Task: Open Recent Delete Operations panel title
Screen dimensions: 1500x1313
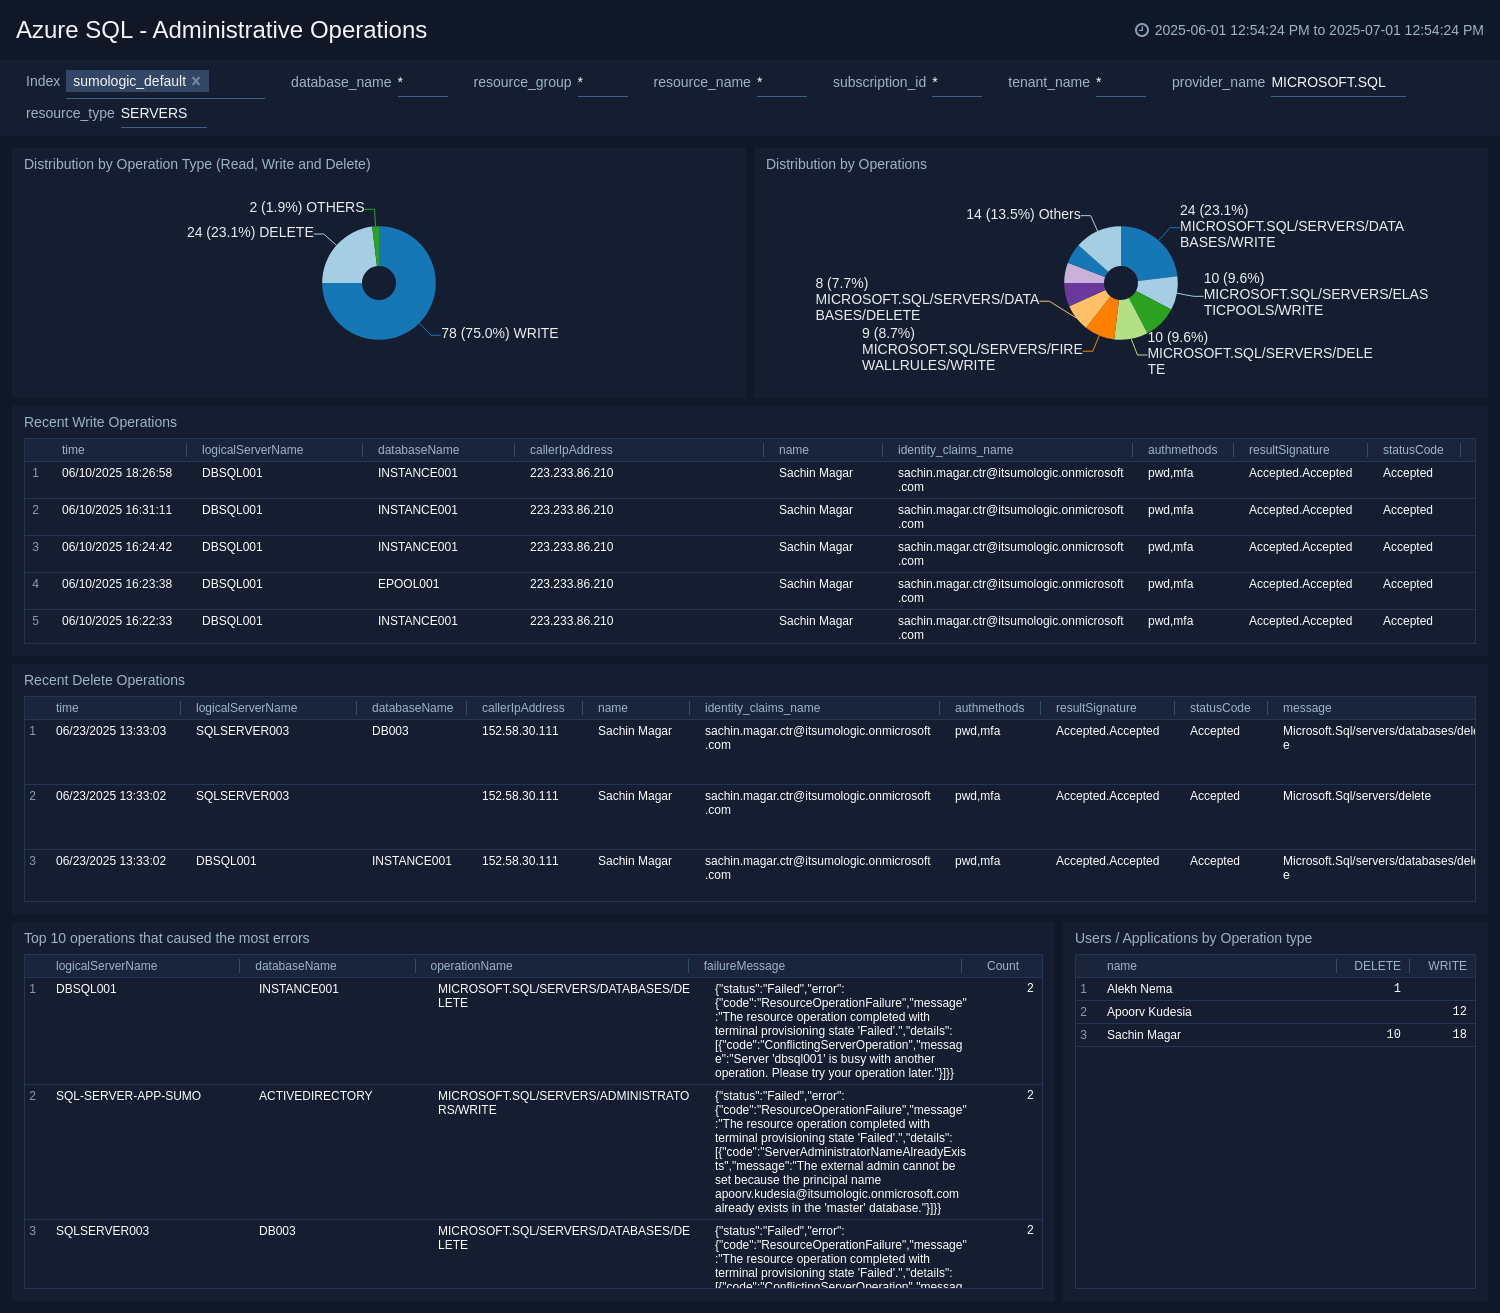Action: coord(104,680)
